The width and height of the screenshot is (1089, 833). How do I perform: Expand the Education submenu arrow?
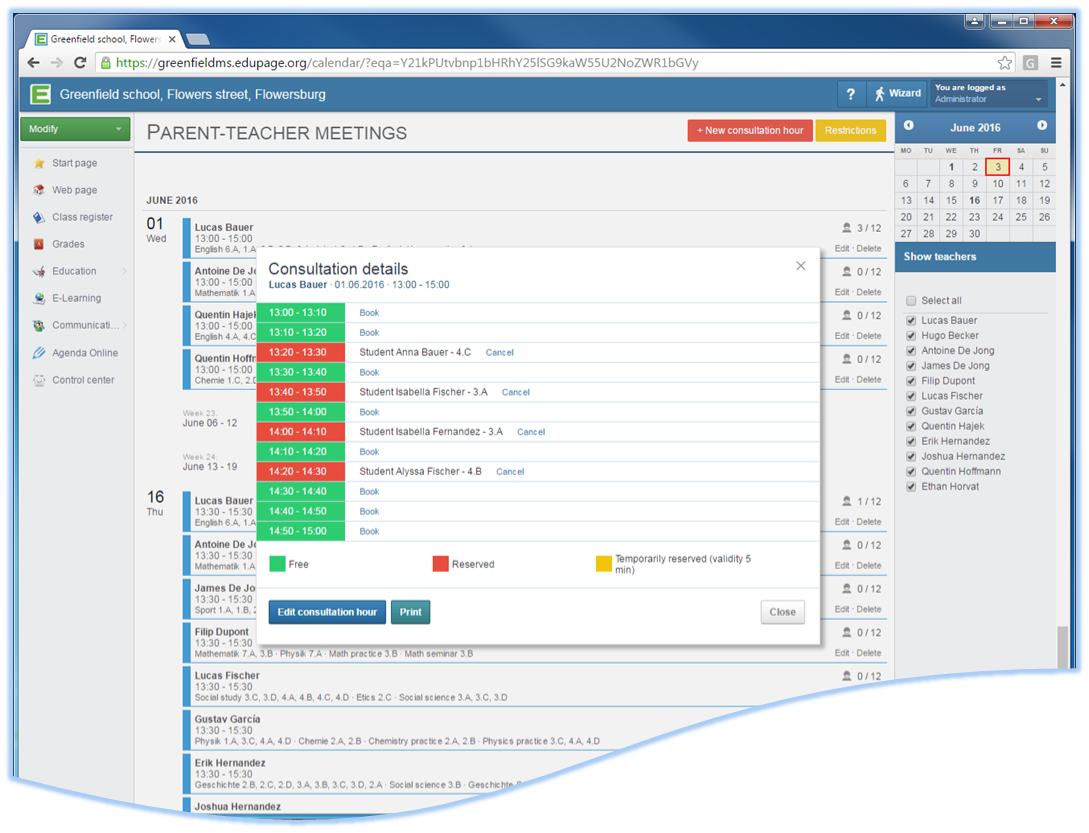click(x=125, y=271)
